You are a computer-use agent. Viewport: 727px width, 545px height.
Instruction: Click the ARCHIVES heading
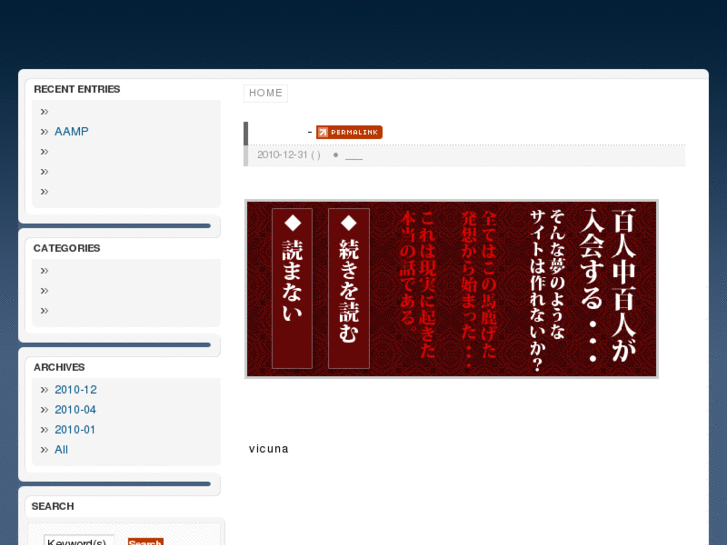pyautogui.click(x=59, y=367)
